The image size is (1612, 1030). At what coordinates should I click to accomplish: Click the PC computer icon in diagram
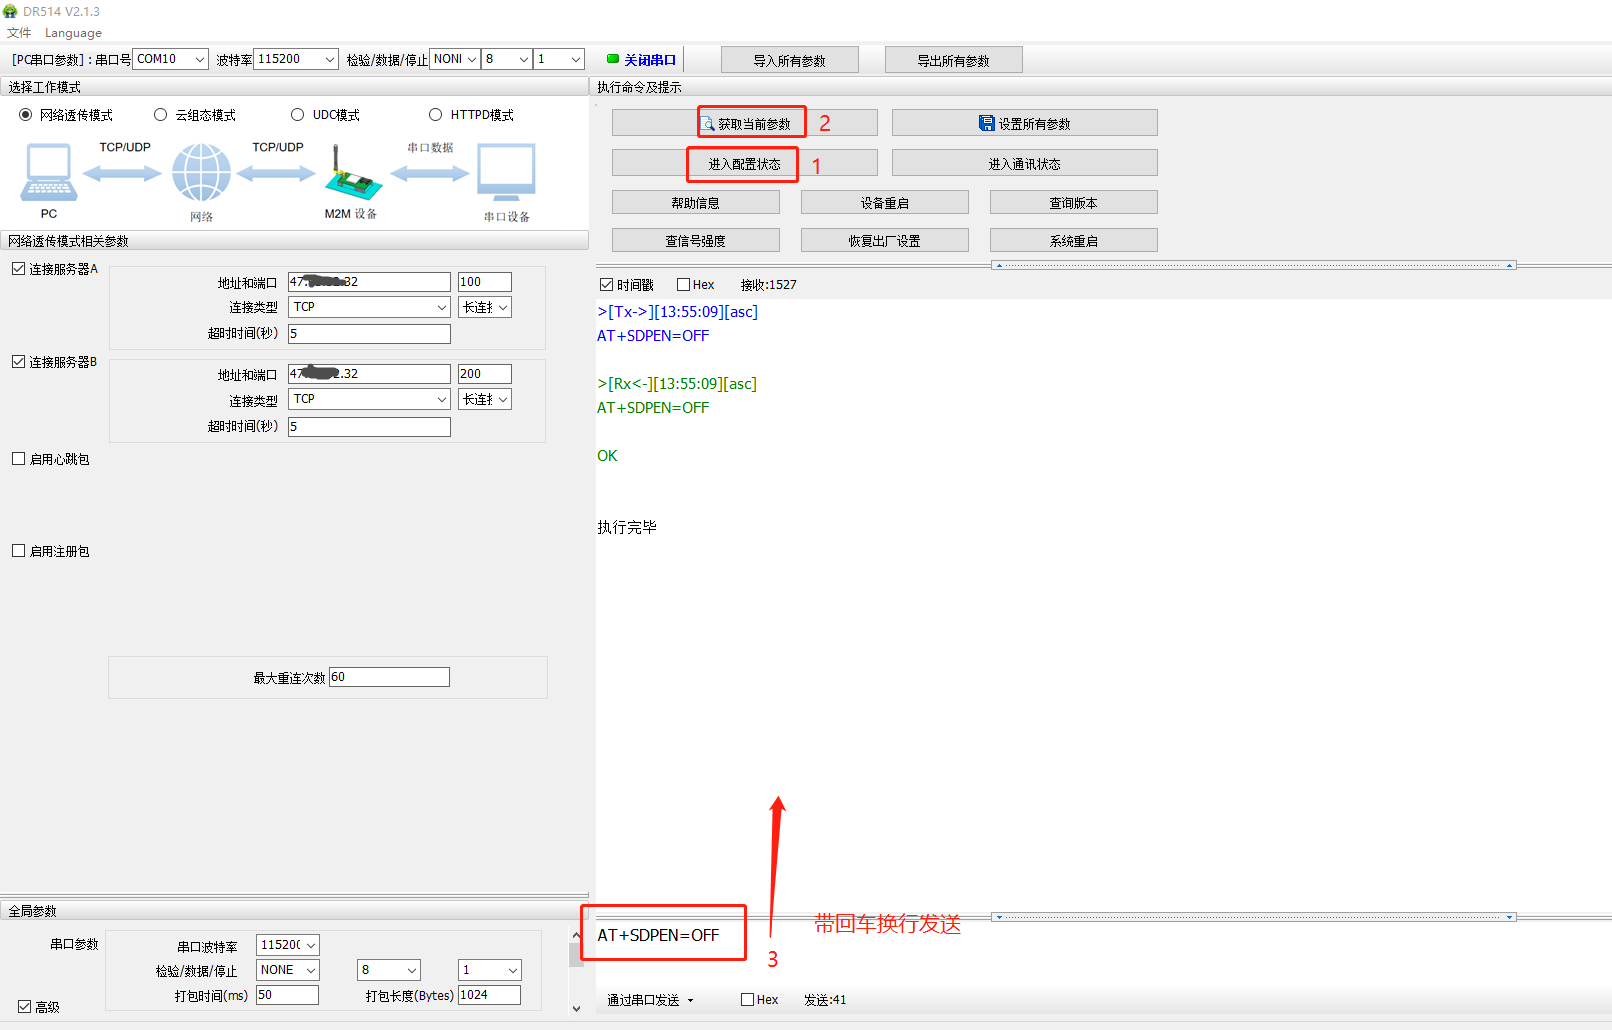coord(48,172)
